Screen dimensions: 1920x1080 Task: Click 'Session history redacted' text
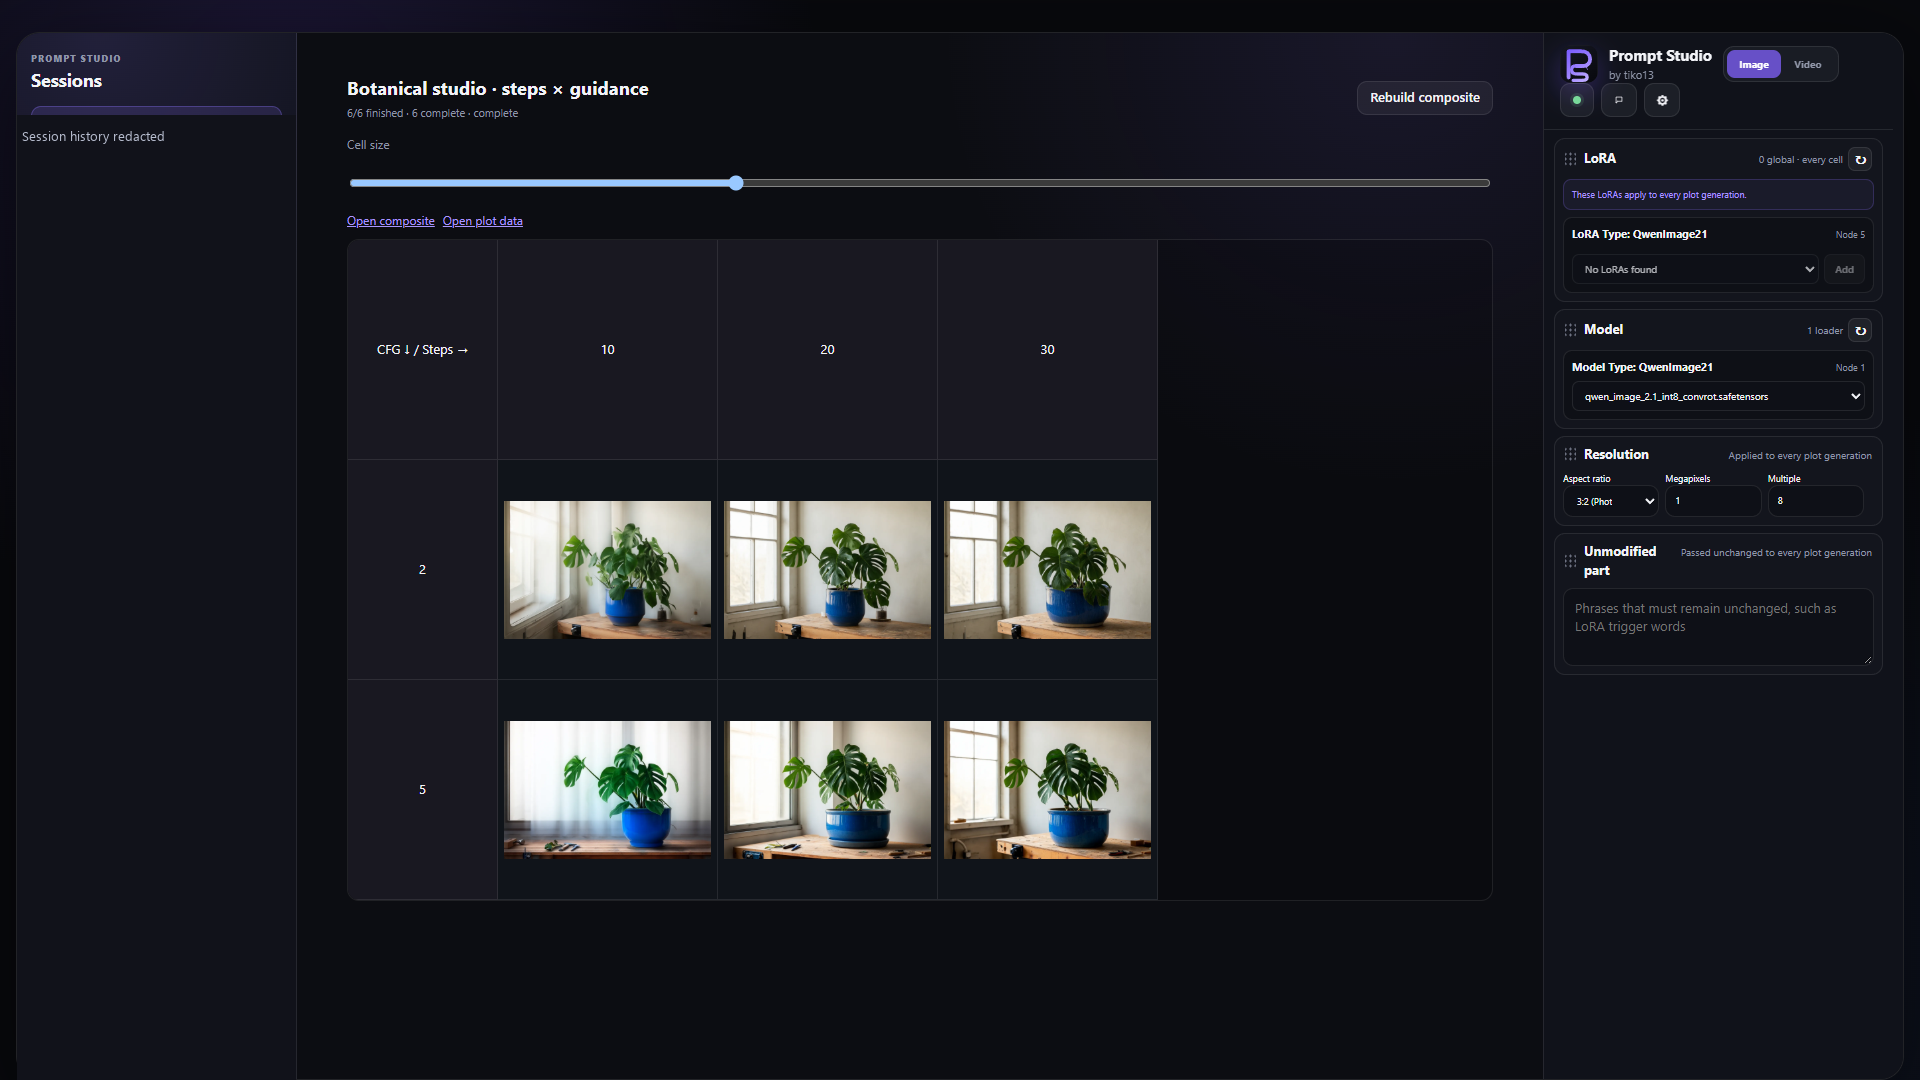[93, 137]
